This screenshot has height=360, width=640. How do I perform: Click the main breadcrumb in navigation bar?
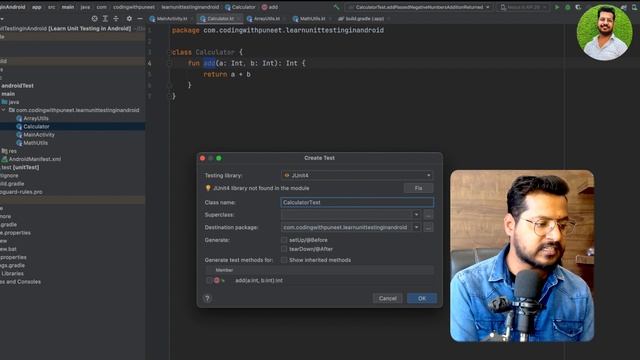(x=68, y=7)
